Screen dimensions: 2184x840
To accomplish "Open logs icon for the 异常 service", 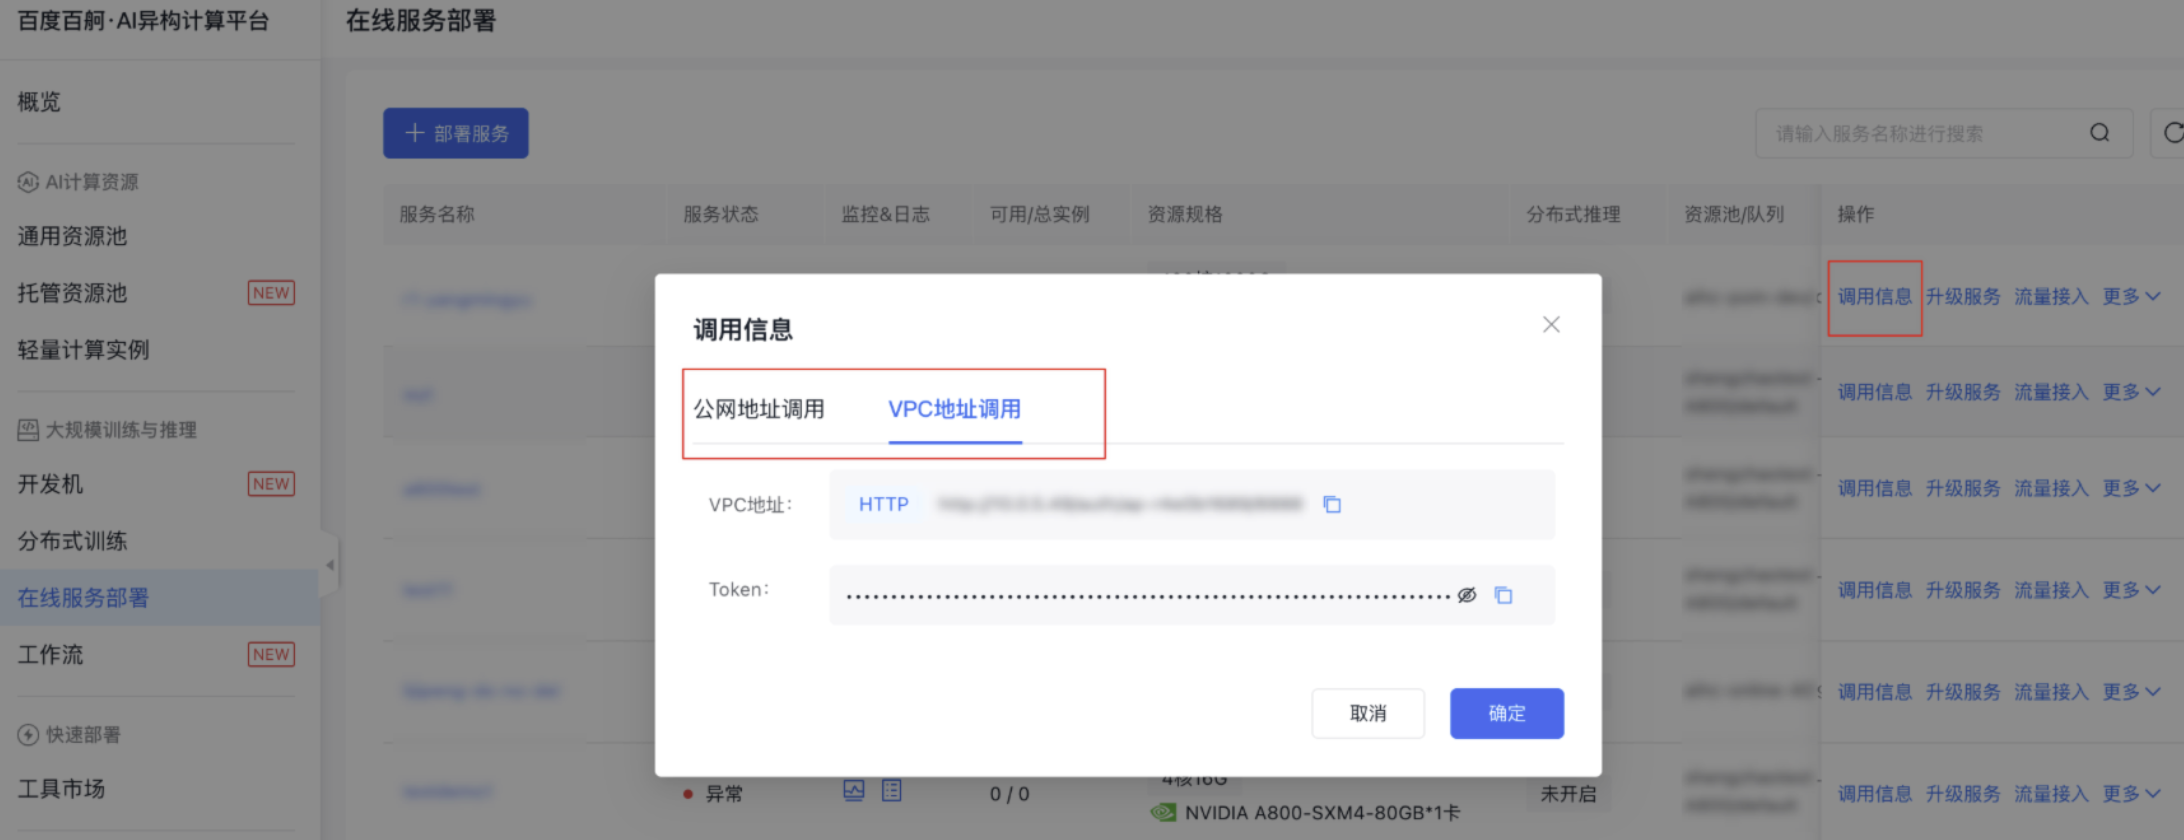I will [891, 791].
